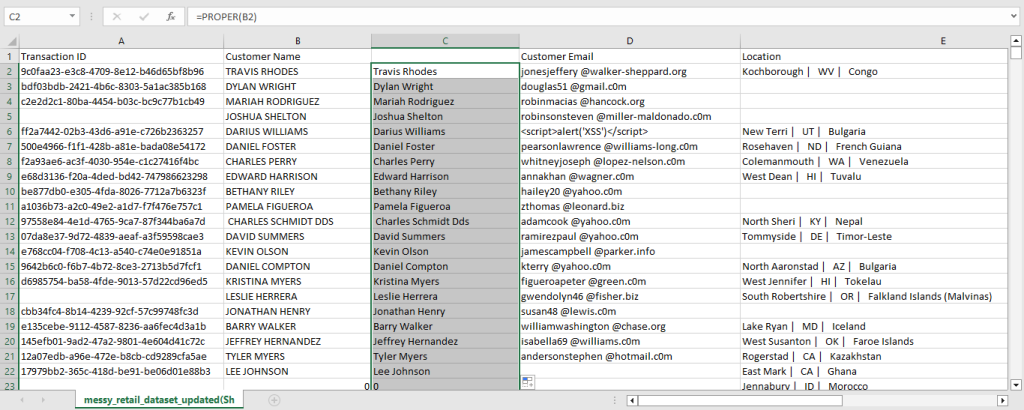The width and height of the screenshot is (1024, 410).
Task: Expand the formula bar with the chevron
Action: (1014, 17)
